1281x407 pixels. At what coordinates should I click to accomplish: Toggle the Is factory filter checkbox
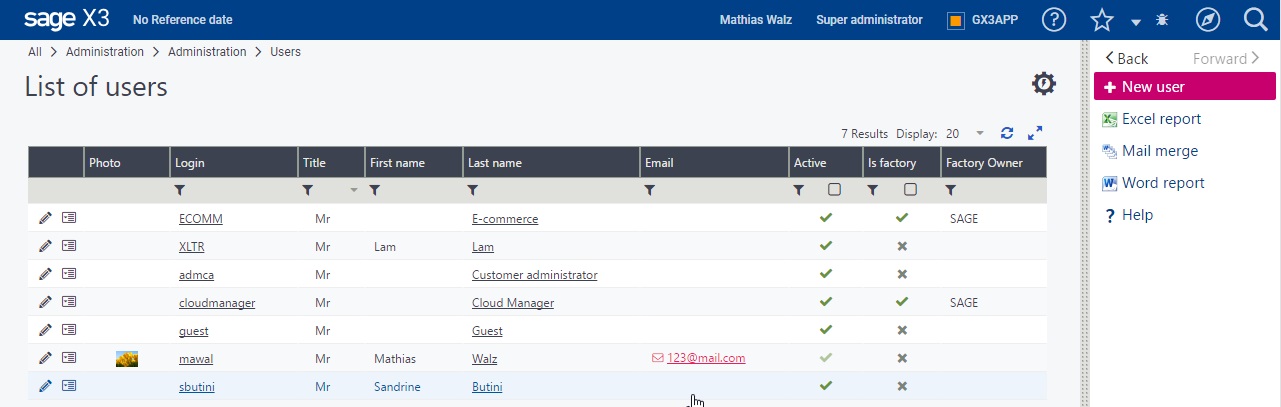910,189
